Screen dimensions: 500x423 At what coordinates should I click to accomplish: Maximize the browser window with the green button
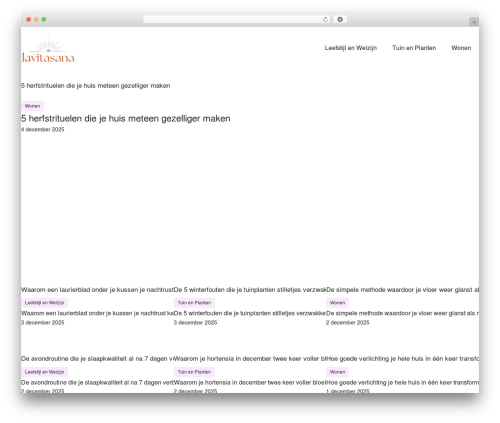click(44, 19)
